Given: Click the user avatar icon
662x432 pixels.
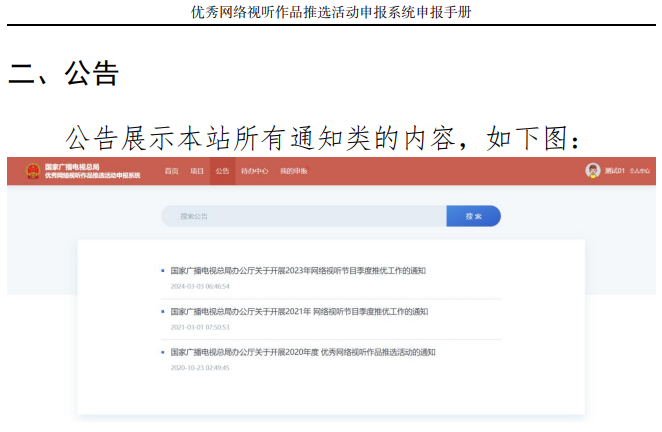Looking at the screenshot, I should [593, 171].
